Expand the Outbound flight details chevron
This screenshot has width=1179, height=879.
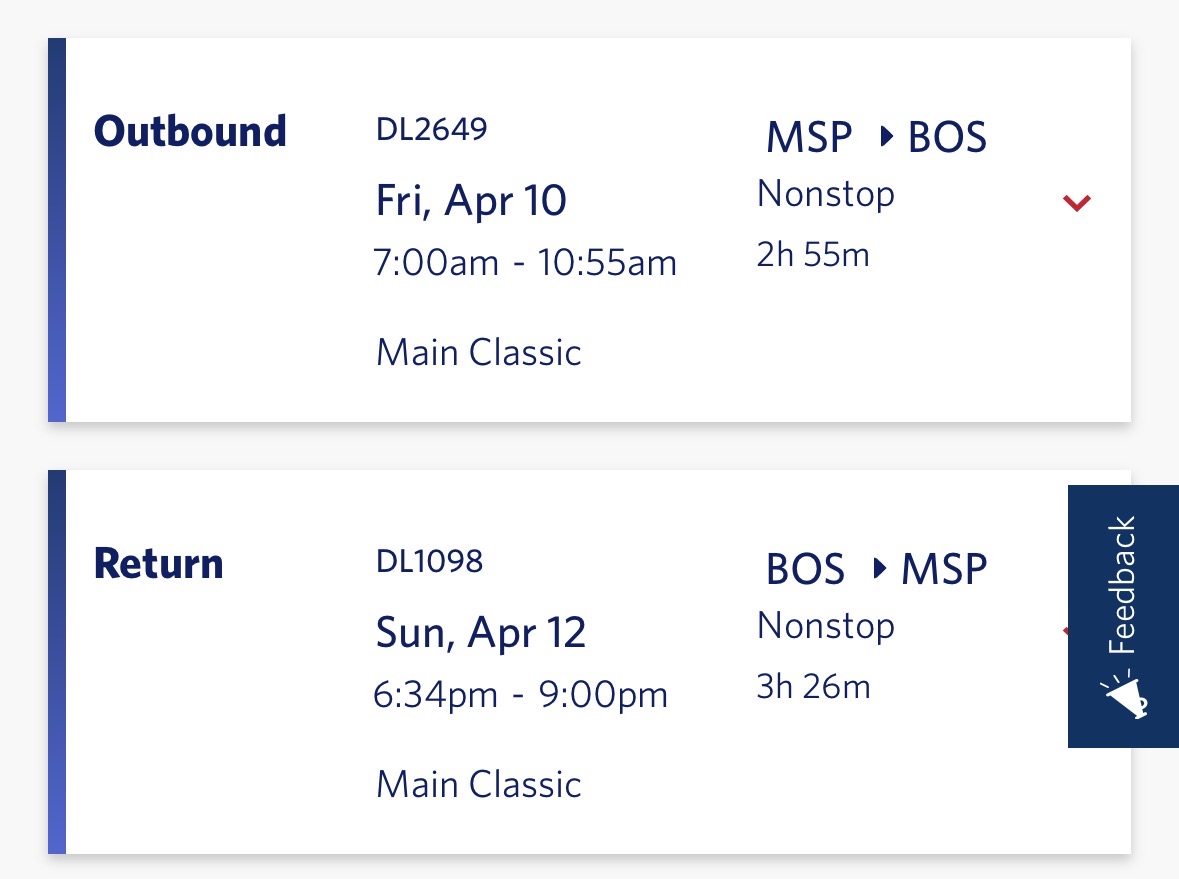point(1076,203)
